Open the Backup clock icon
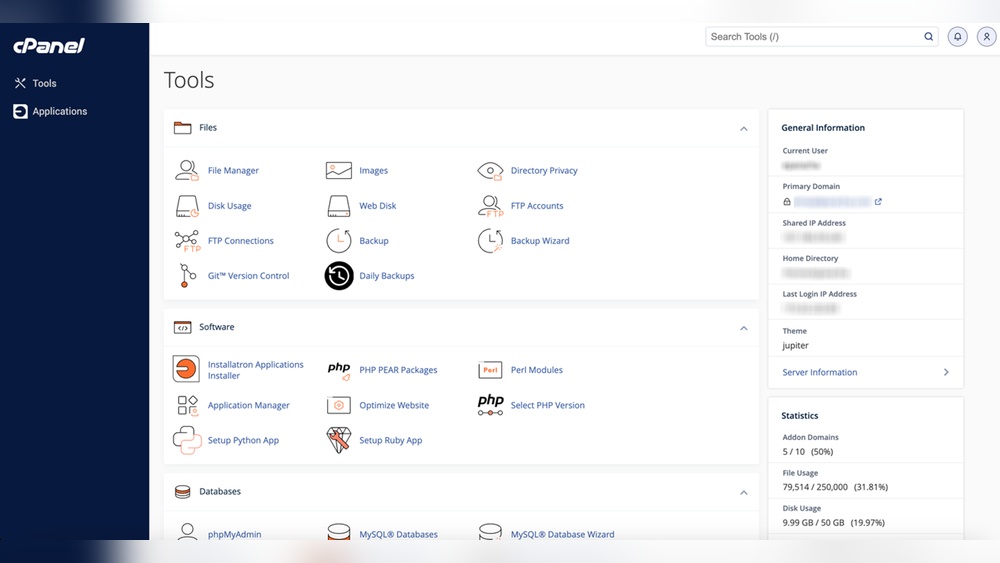Viewport: 1000px width, 563px height. point(339,241)
